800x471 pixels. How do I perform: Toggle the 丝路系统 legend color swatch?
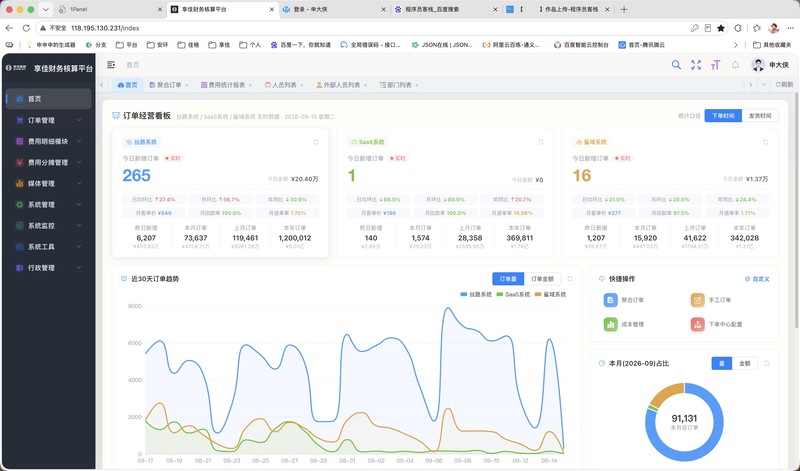463,294
